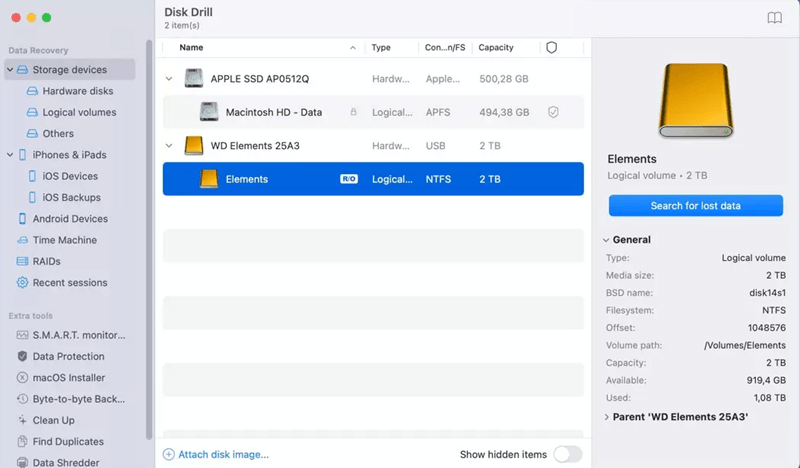Sort by the Type column header
800x468 pixels.
coord(381,47)
